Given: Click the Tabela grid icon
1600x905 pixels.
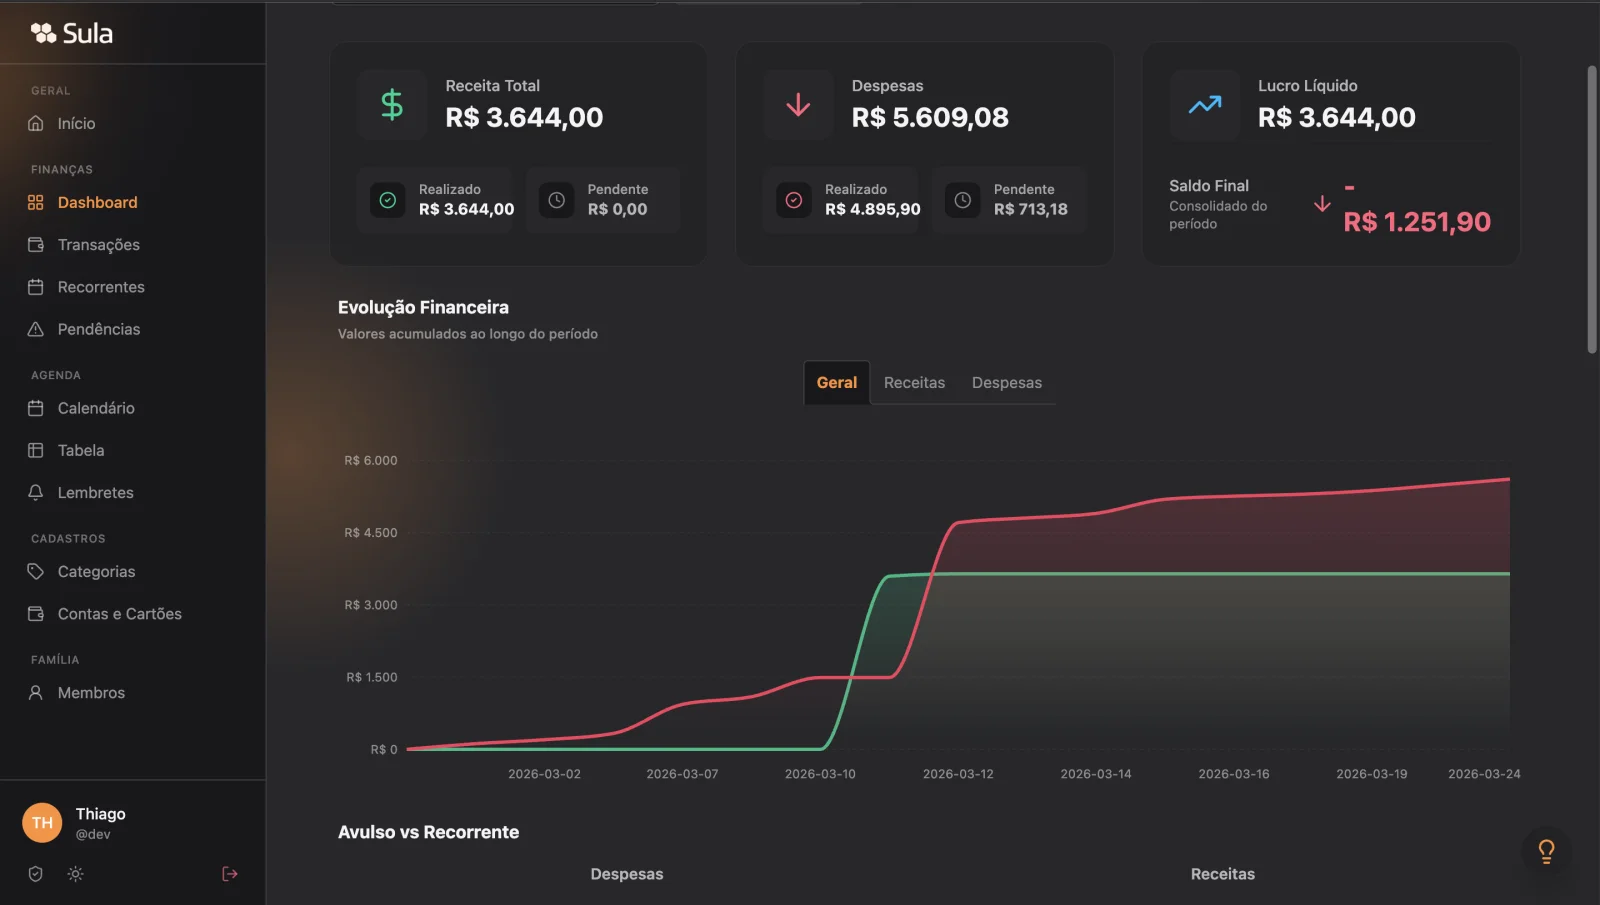Looking at the screenshot, I should 36,450.
